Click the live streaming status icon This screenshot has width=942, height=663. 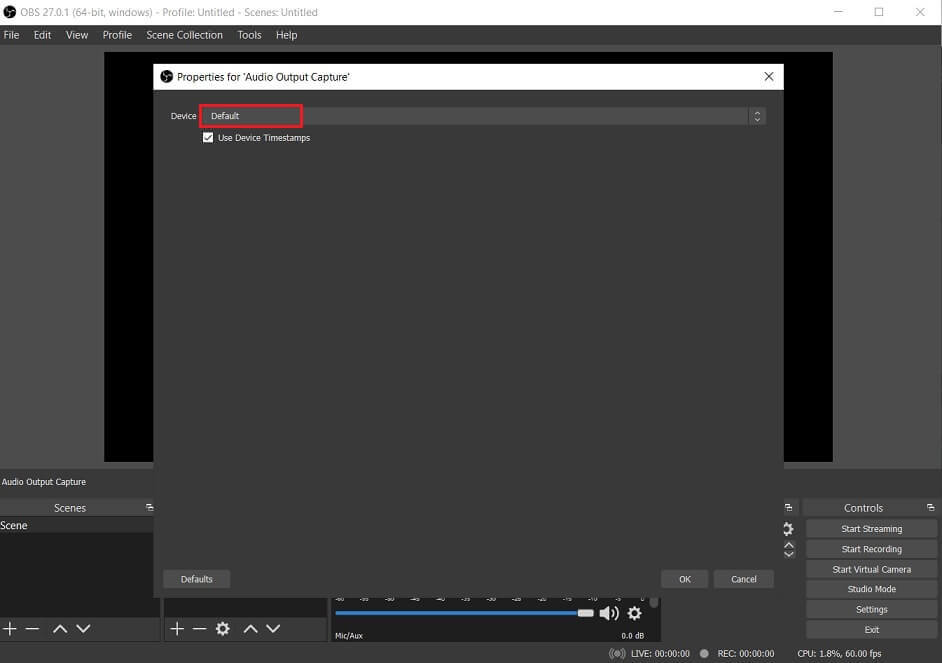point(617,653)
